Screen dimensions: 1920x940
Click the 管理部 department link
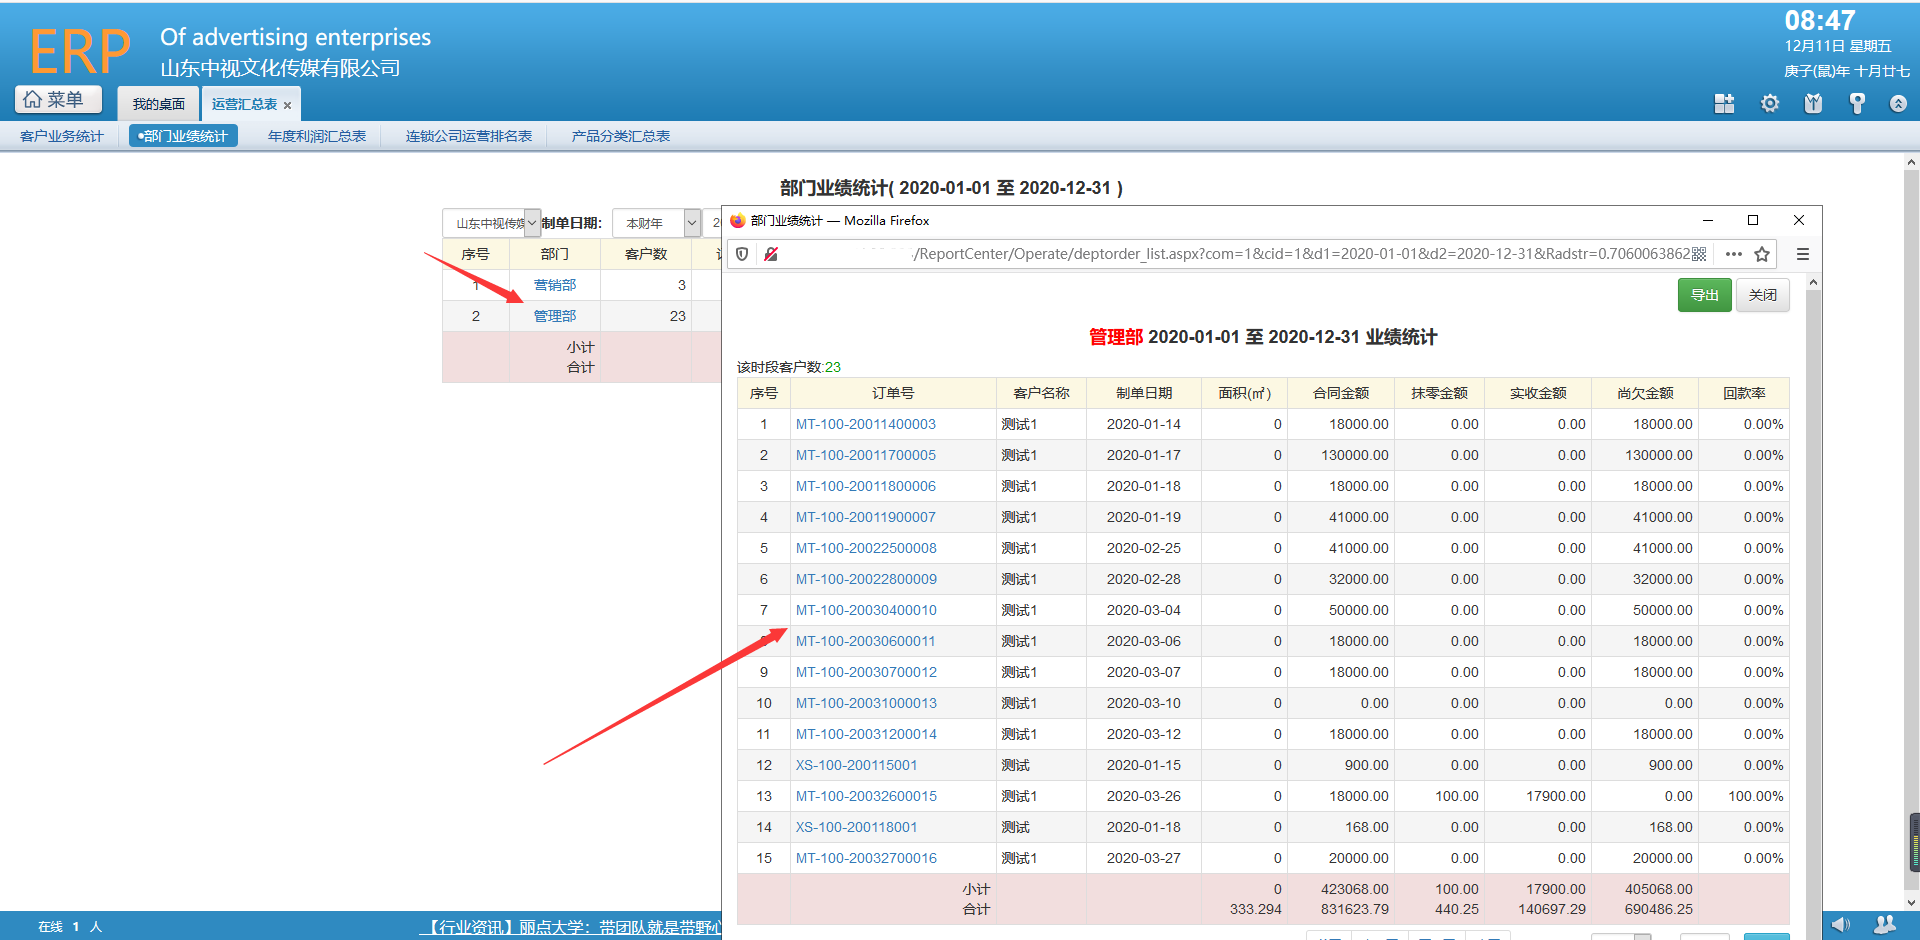click(x=555, y=316)
